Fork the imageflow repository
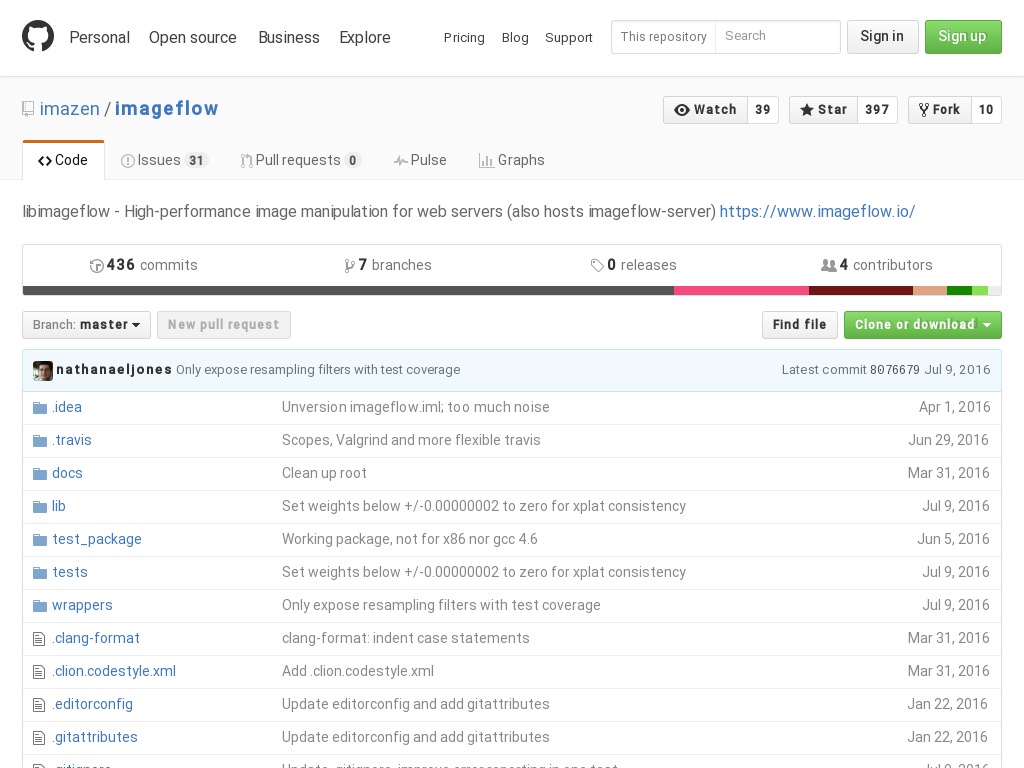Screen dimensions: 1024x768 pyautogui.click(x=940, y=110)
